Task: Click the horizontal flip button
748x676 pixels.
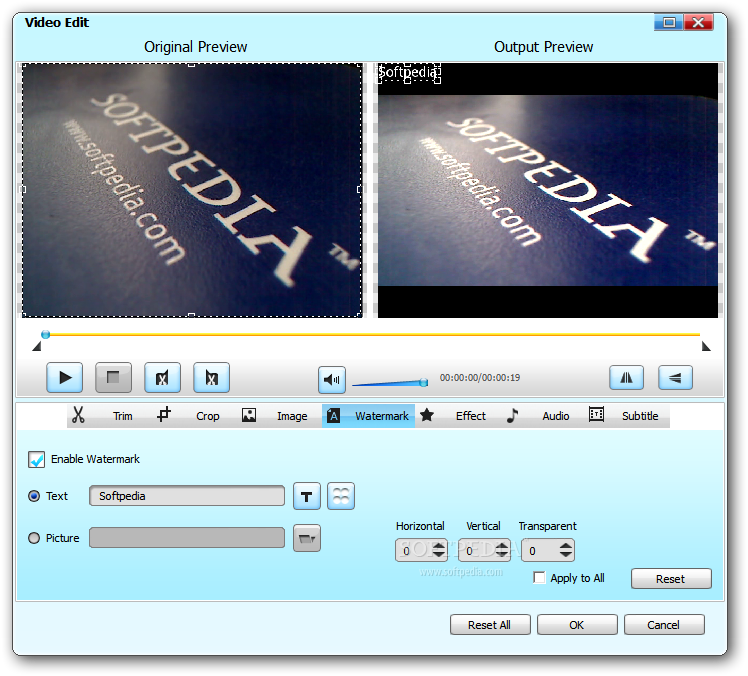Action: pyautogui.click(x=626, y=378)
